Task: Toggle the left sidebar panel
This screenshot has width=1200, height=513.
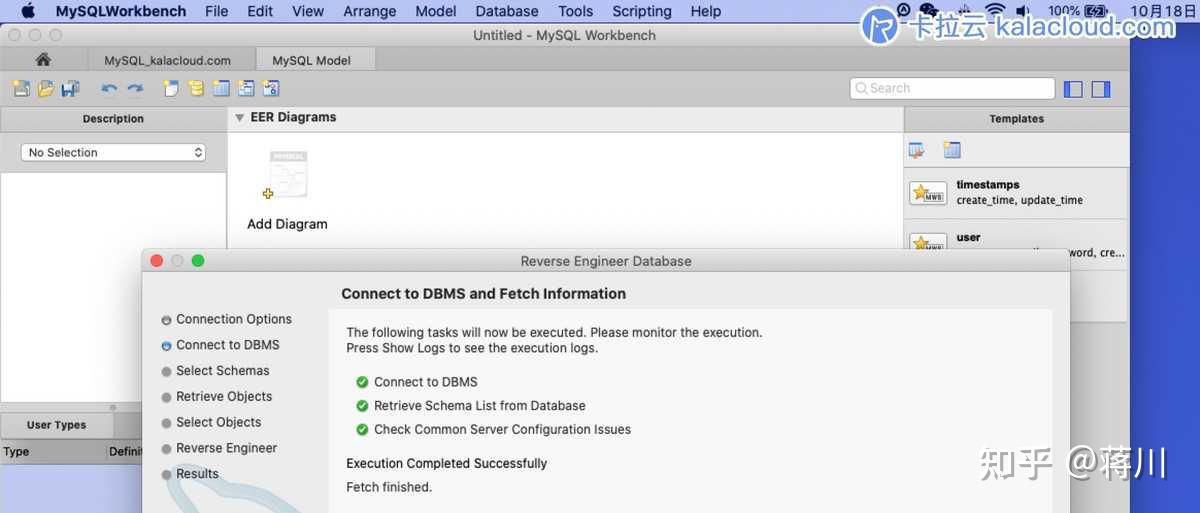Action: pos(1074,89)
